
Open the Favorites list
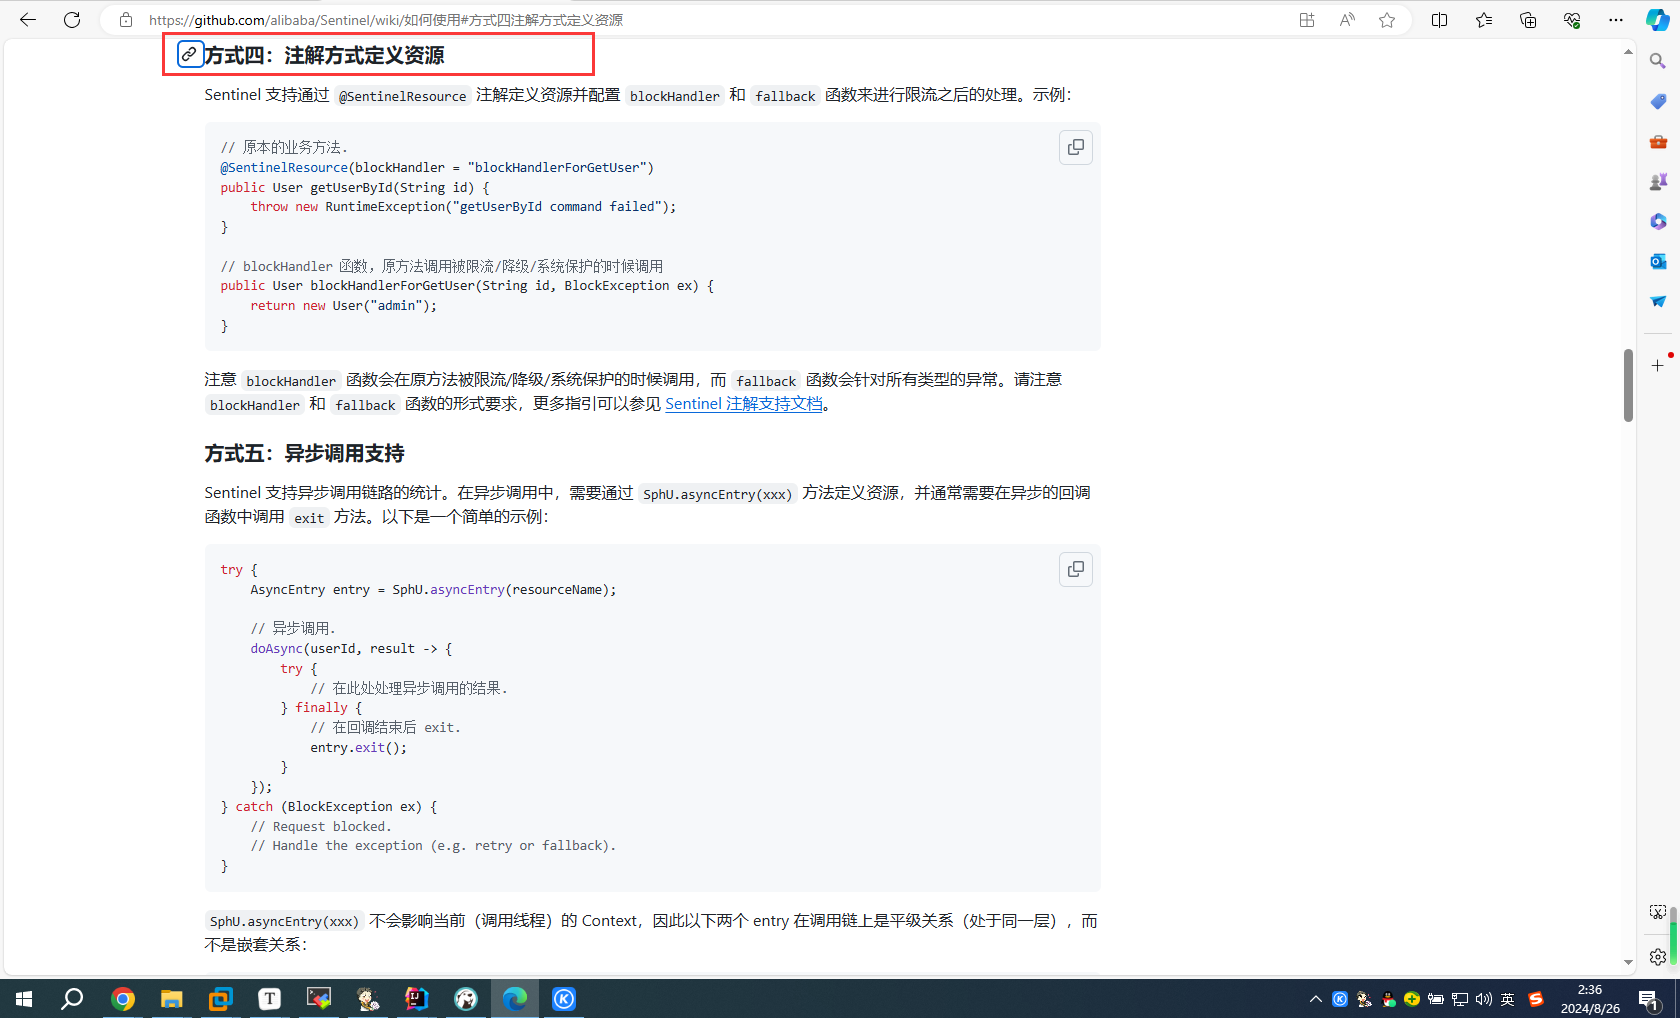pyautogui.click(x=1484, y=20)
